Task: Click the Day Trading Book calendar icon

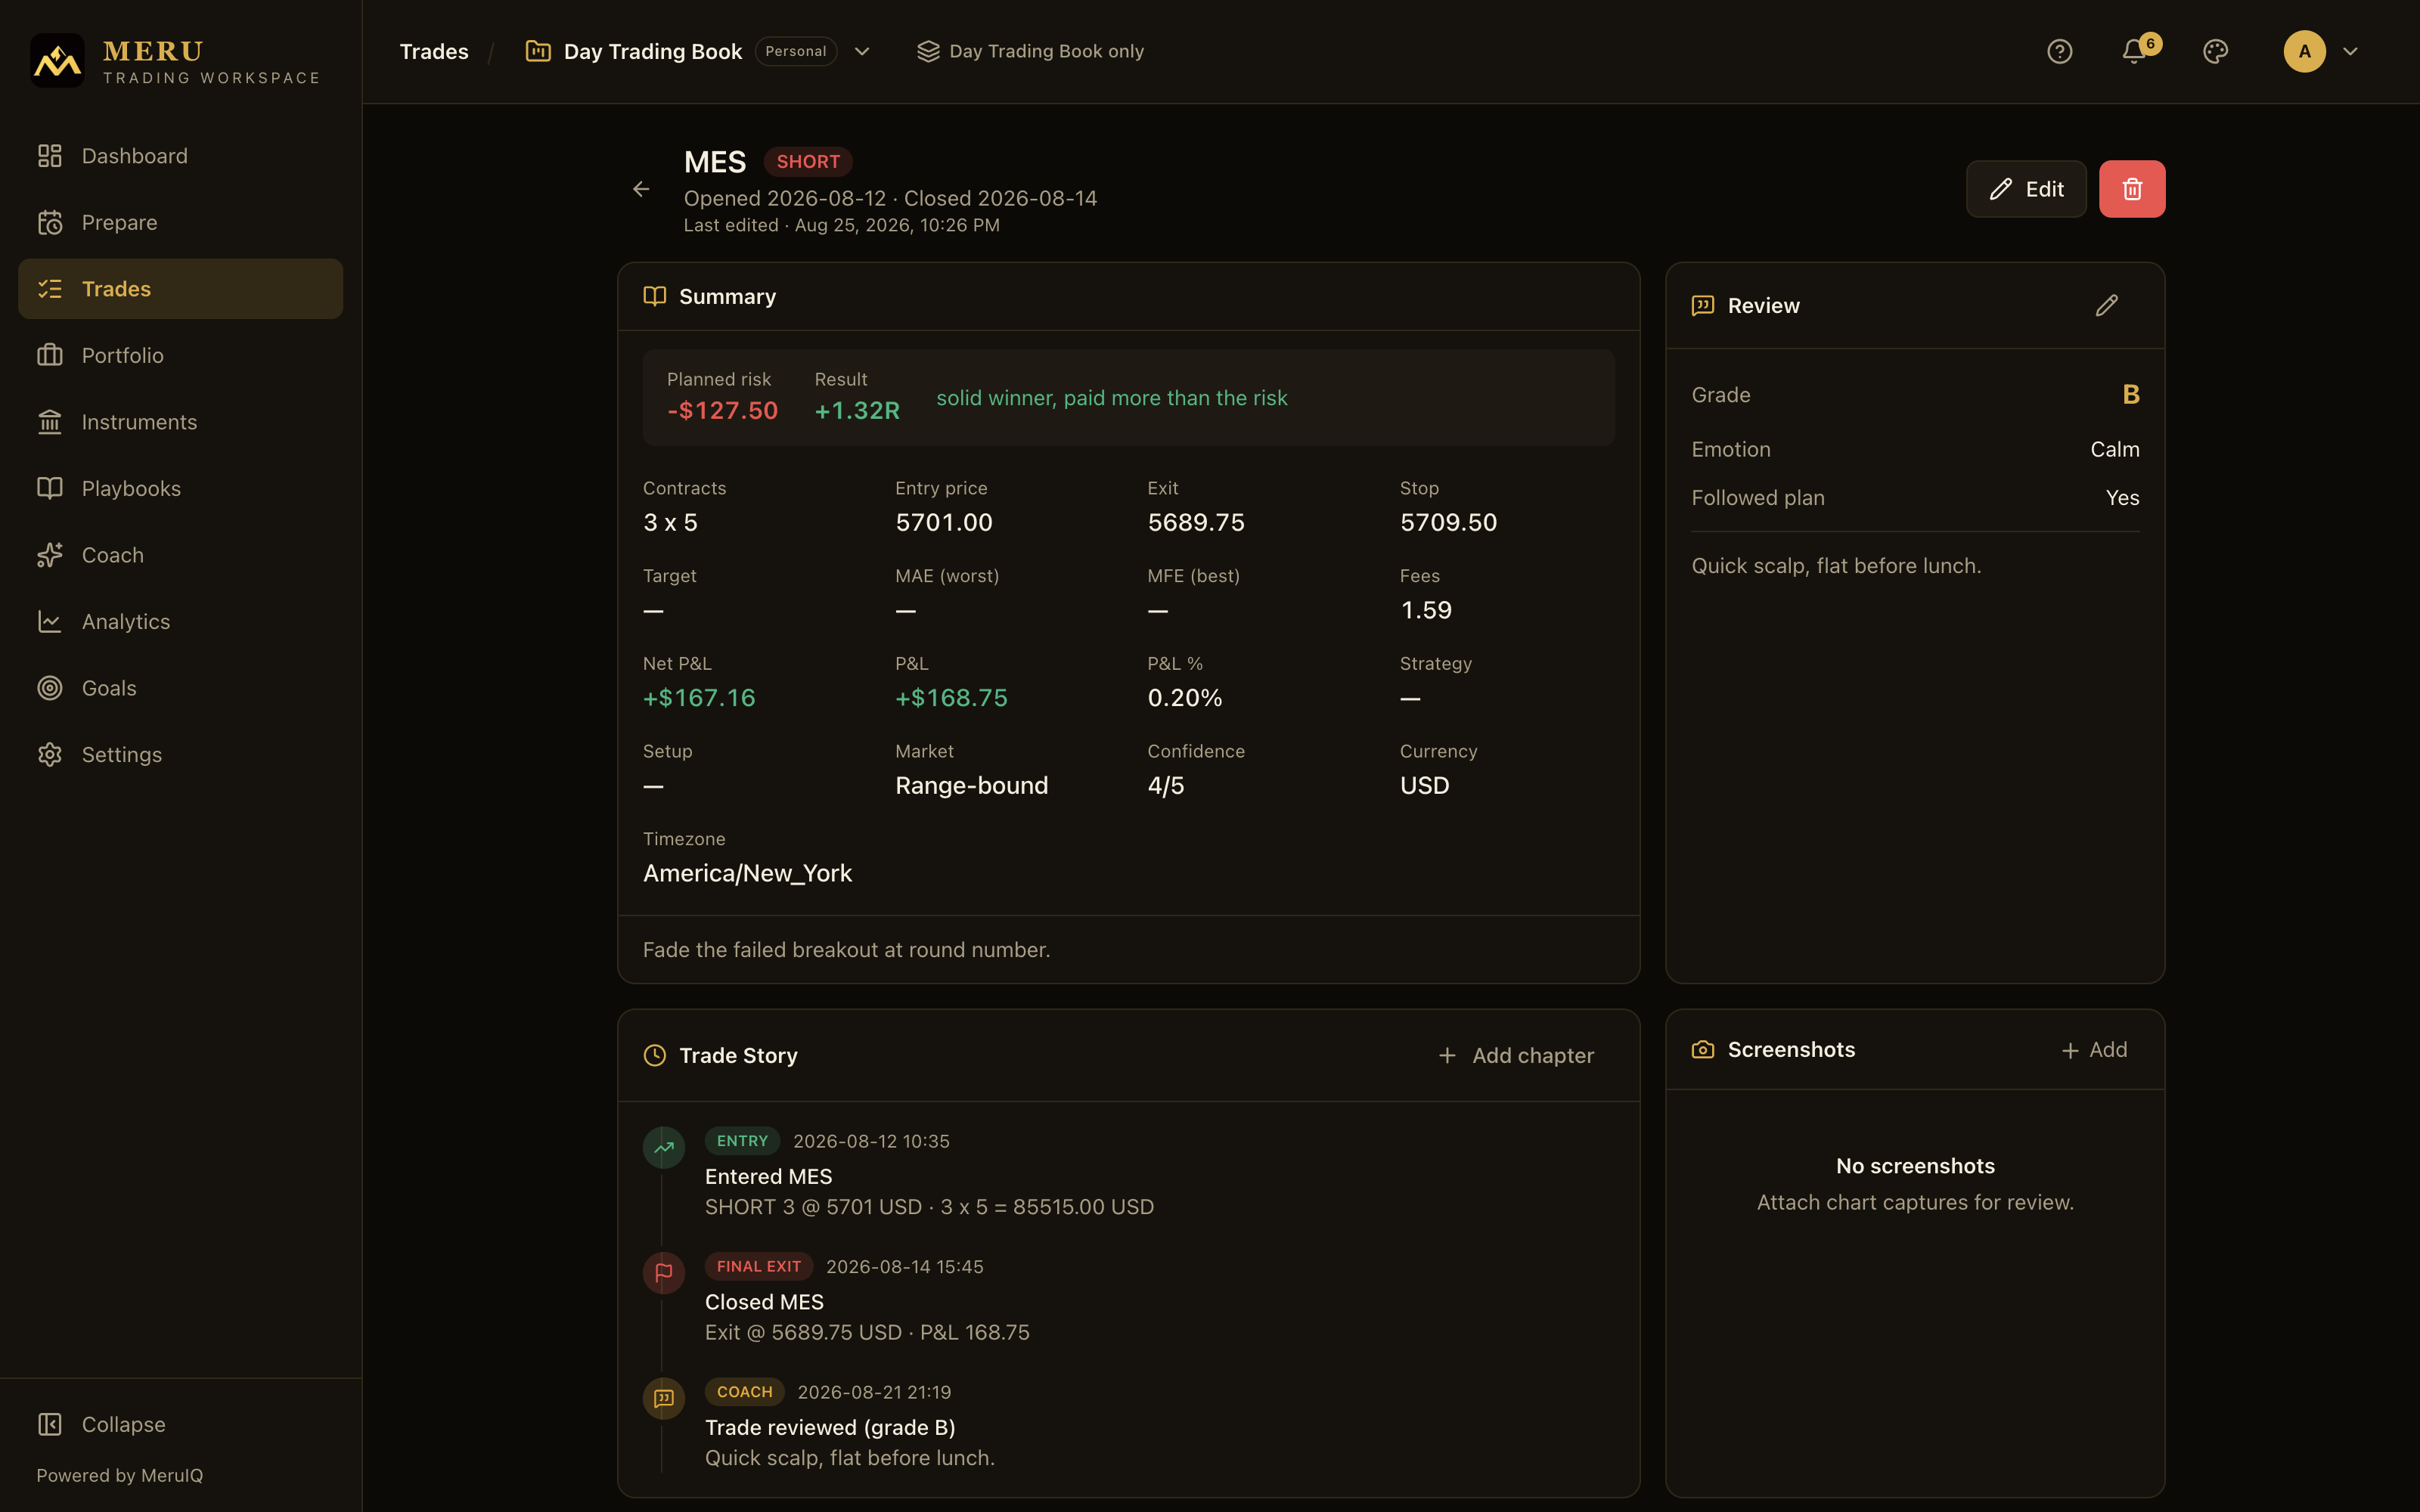Action: pos(538,51)
